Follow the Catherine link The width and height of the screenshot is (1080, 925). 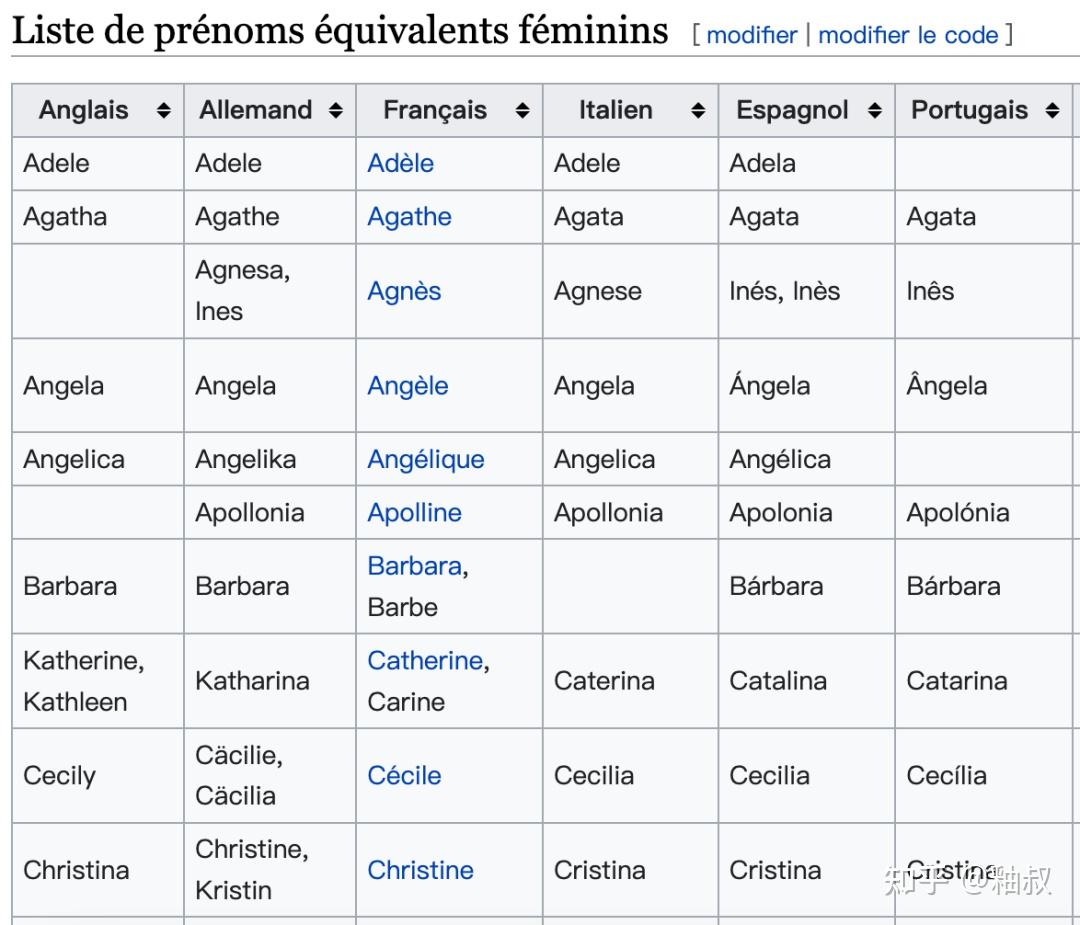click(425, 661)
